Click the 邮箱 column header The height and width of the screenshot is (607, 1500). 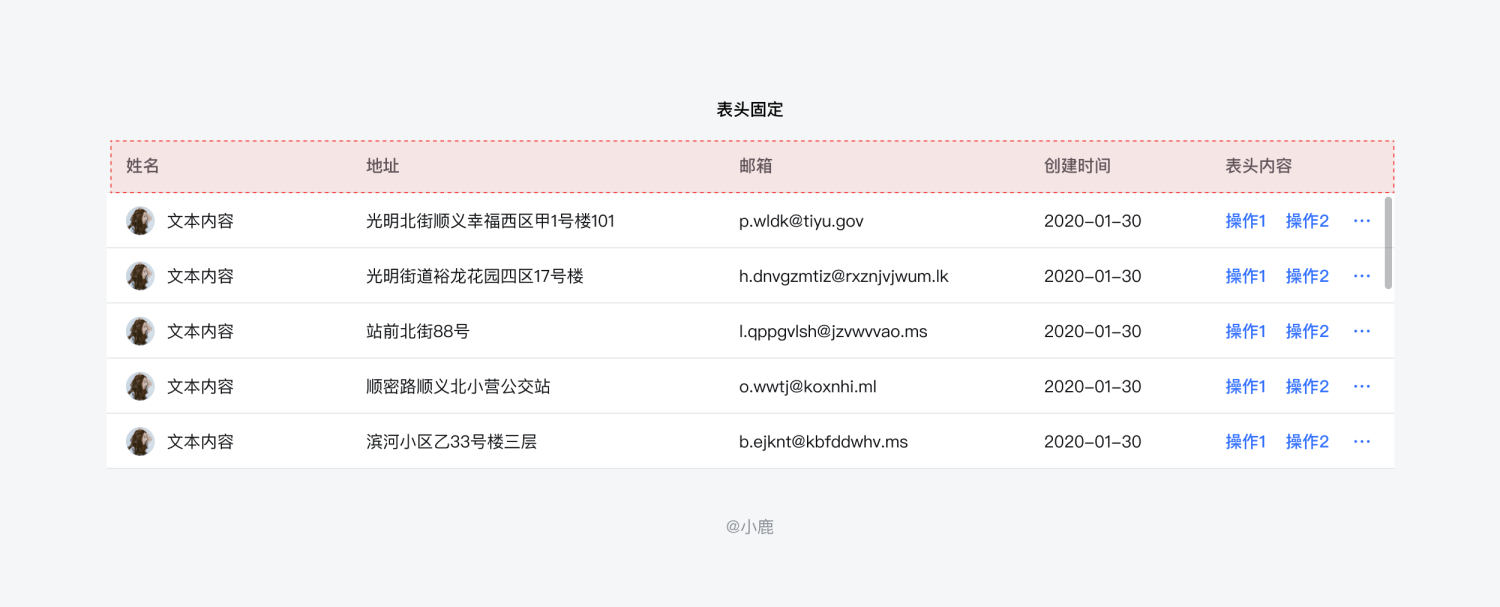(x=756, y=166)
